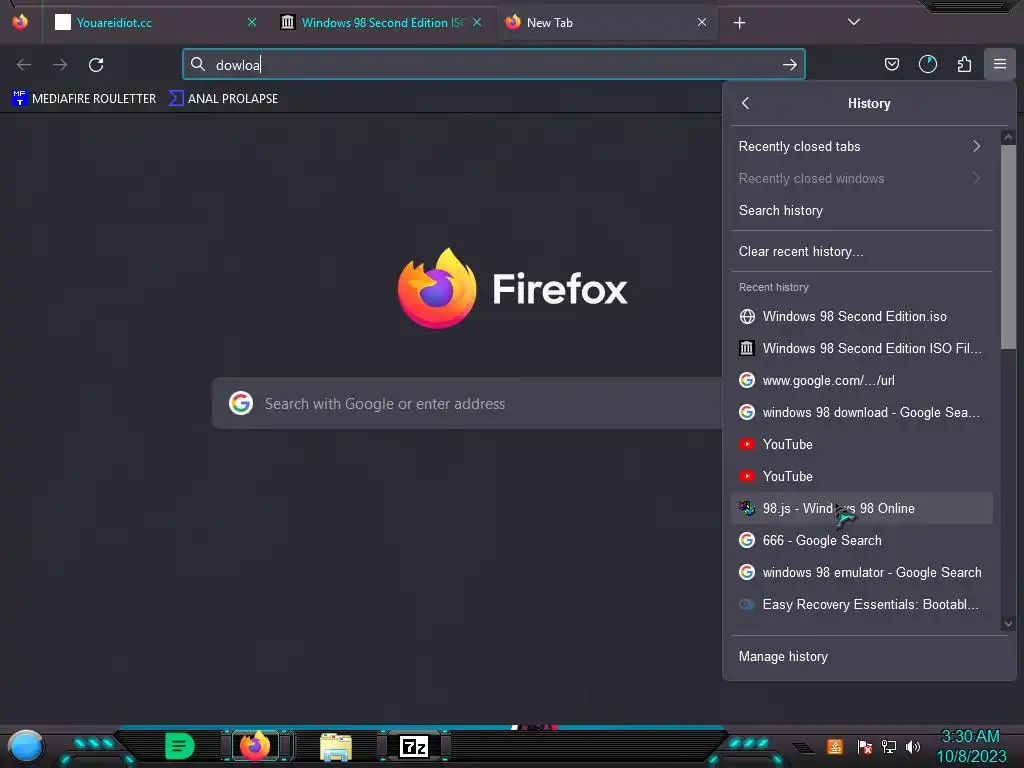Open Windows 98 Second Edition.iso history entry
Image resolution: width=1024 pixels, height=768 pixels.
click(x=861, y=316)
